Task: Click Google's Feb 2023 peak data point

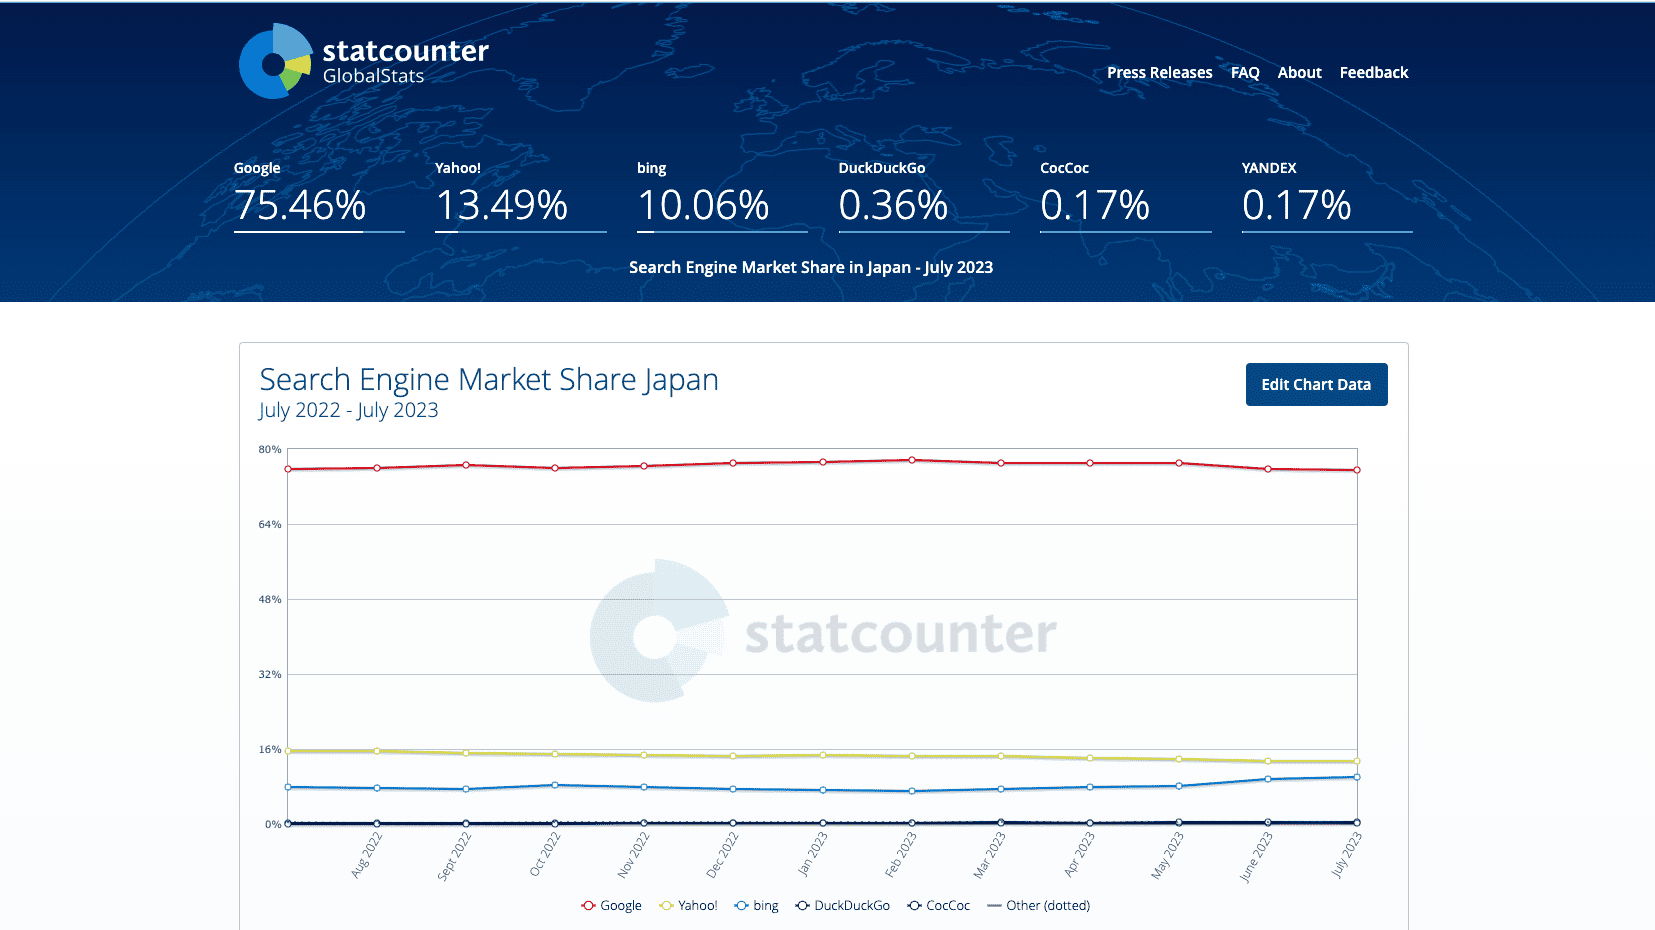Action: pyautogui.click(x=912, y=460)
